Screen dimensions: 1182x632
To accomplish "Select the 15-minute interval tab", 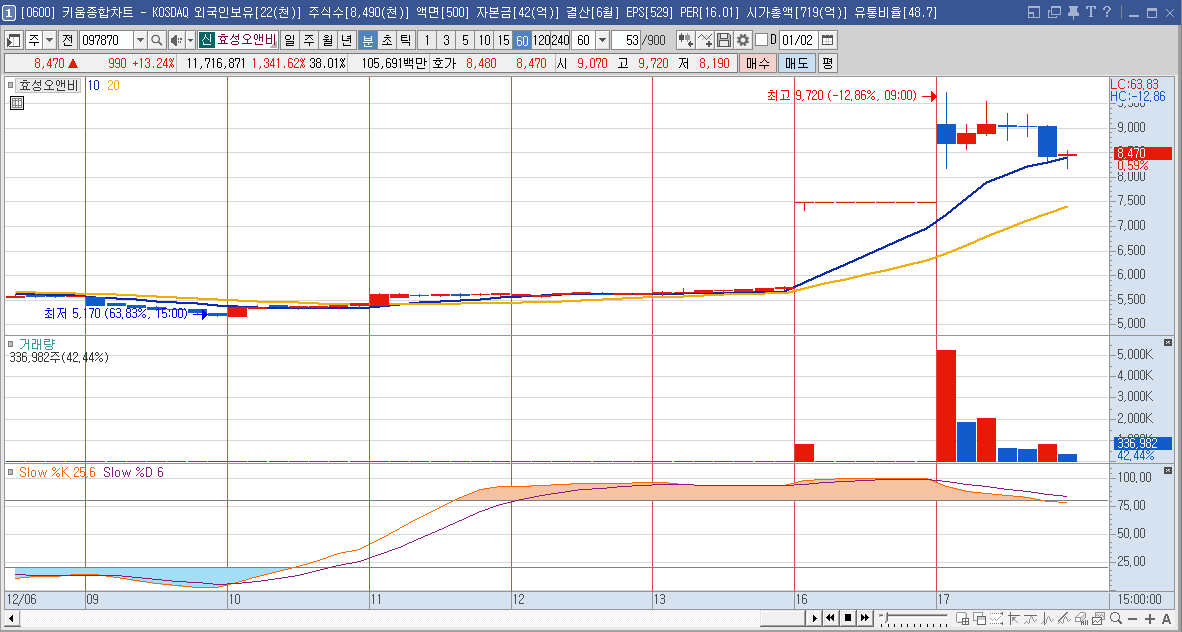I will click(x=504, y=40).
